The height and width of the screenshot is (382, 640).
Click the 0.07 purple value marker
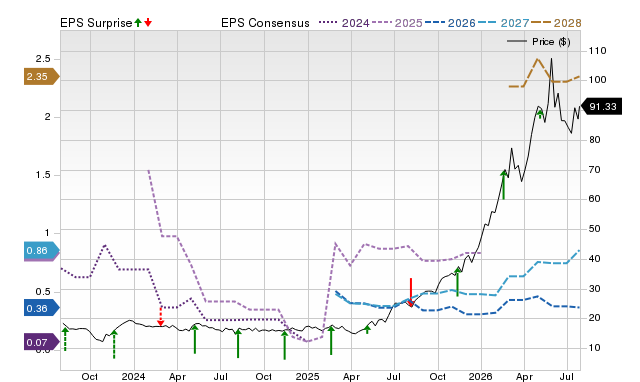[x=42, y=342]
